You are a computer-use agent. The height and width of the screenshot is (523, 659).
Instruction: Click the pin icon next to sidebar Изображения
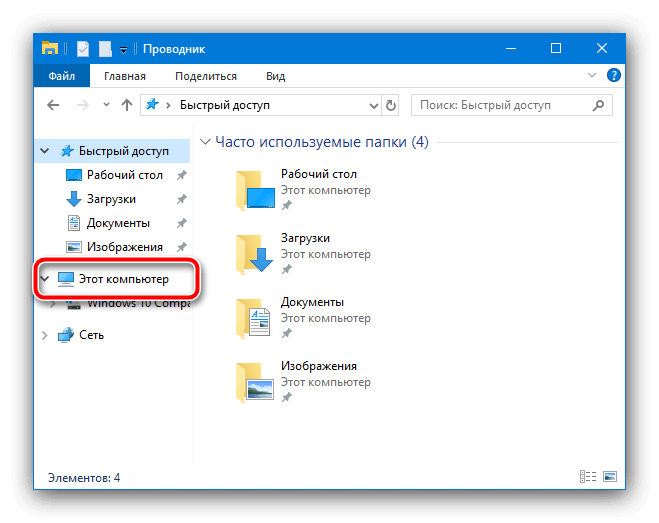(182, 247)
